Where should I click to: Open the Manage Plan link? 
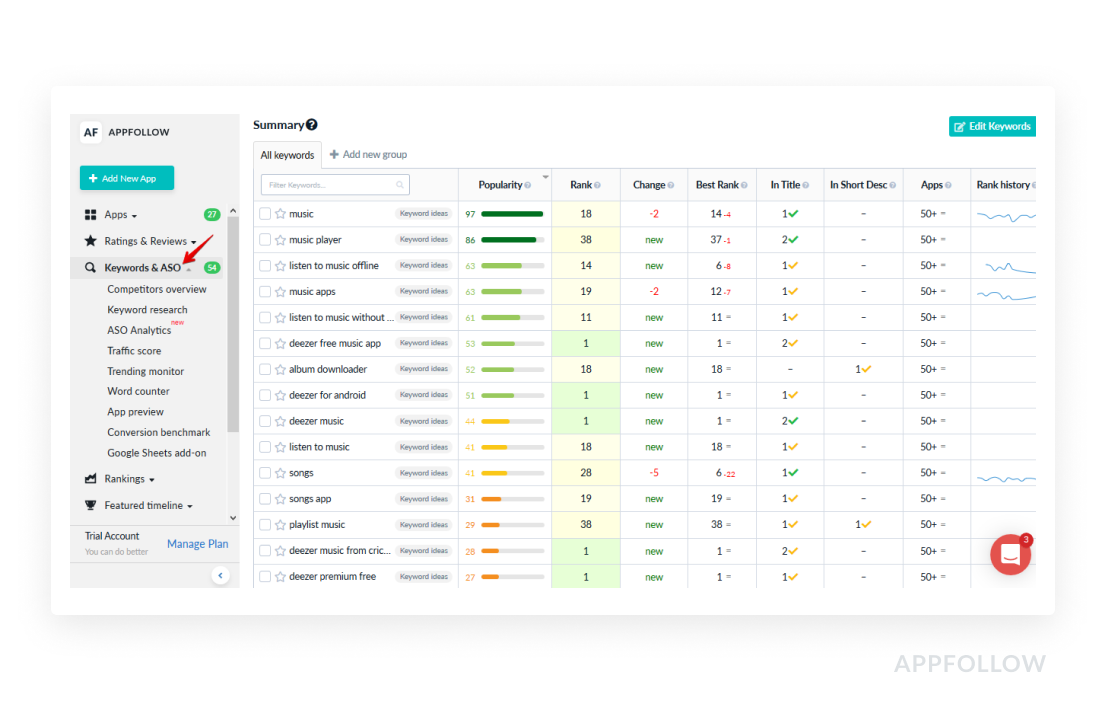point(197,544)
